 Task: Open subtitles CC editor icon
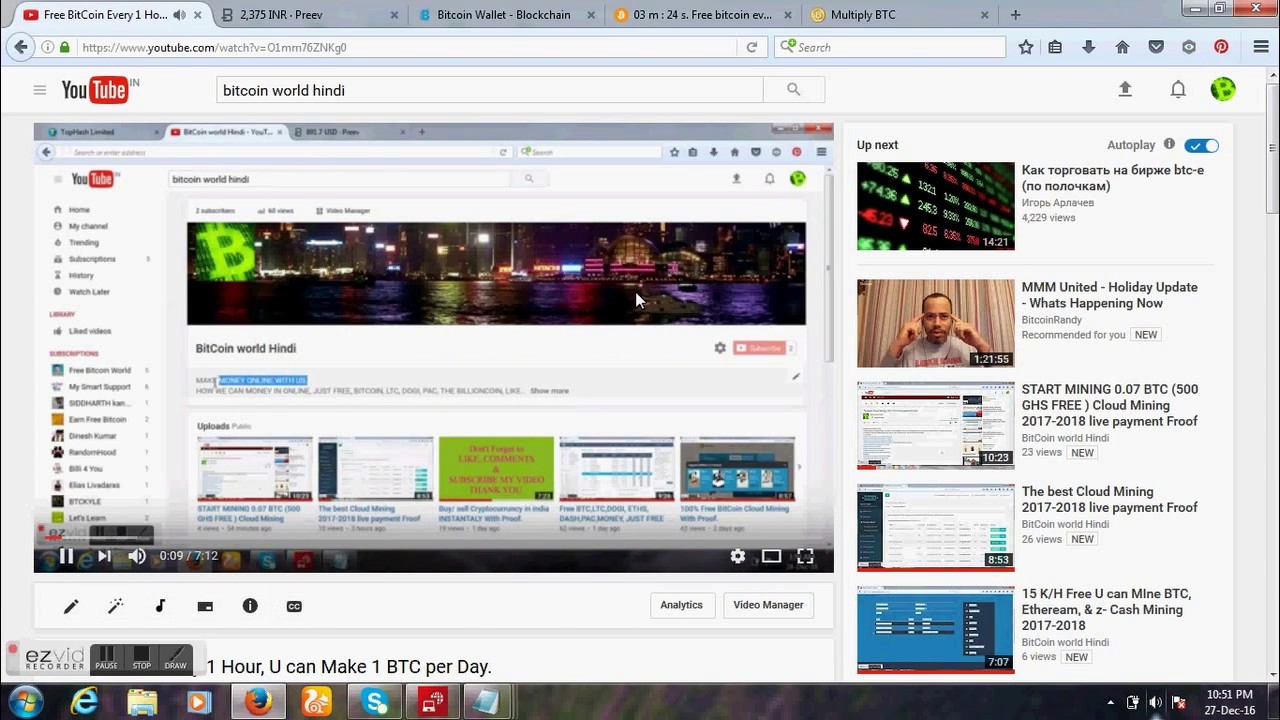coord(294,606)
